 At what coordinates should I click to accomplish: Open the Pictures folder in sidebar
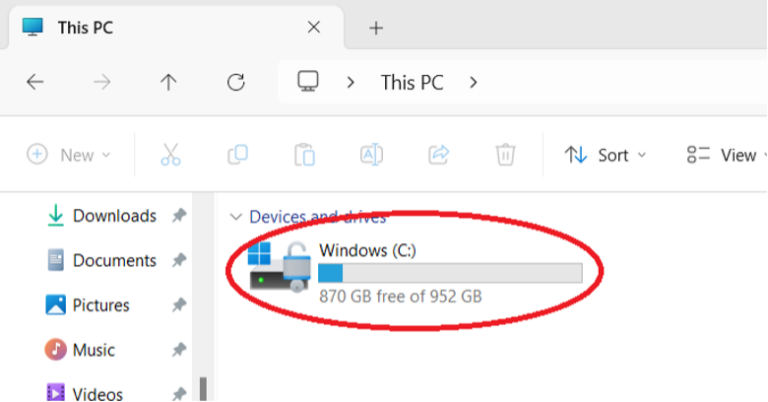tap(100, 305)
